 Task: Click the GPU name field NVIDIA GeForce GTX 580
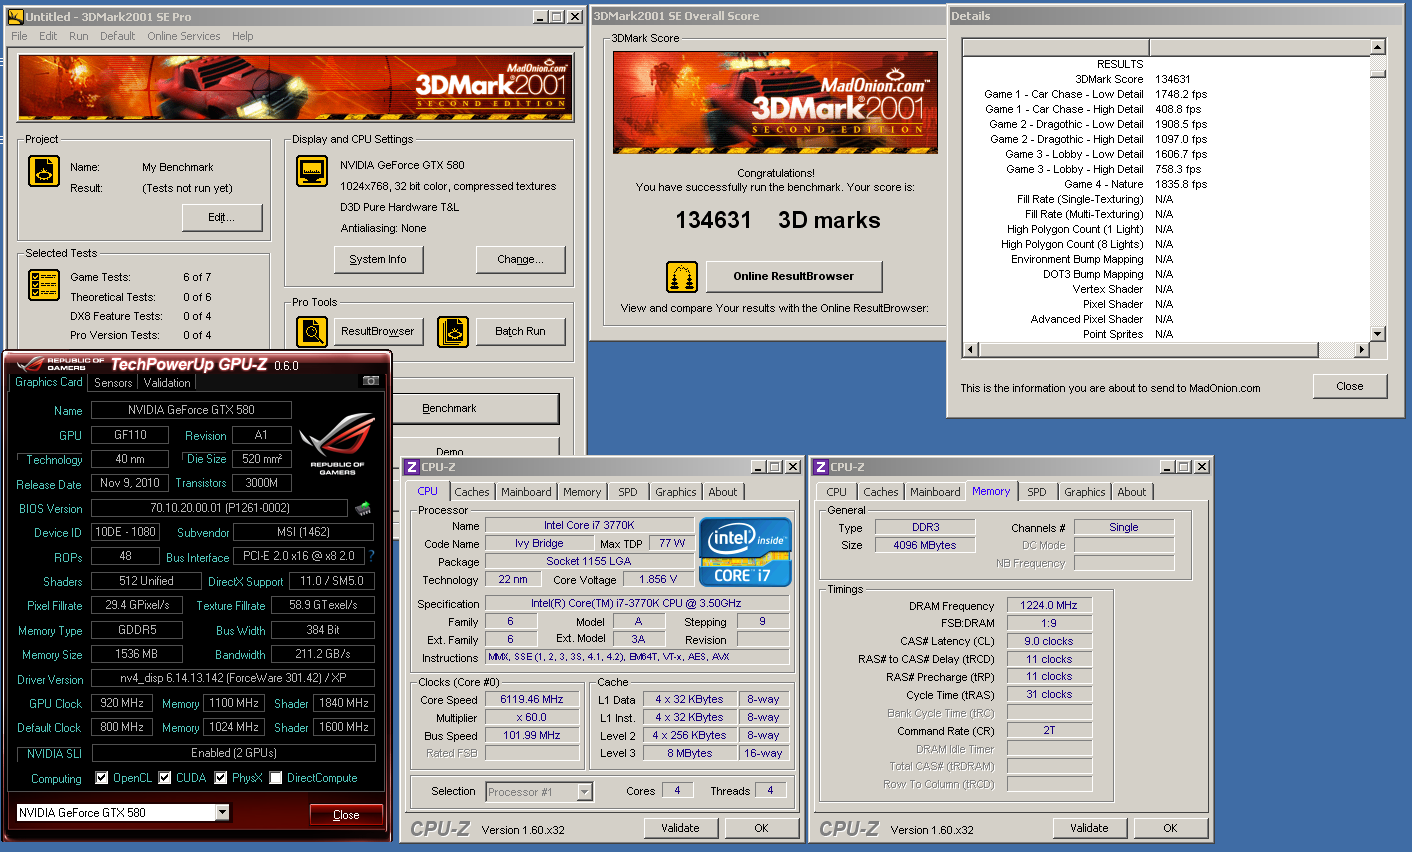tap(191, 410)
